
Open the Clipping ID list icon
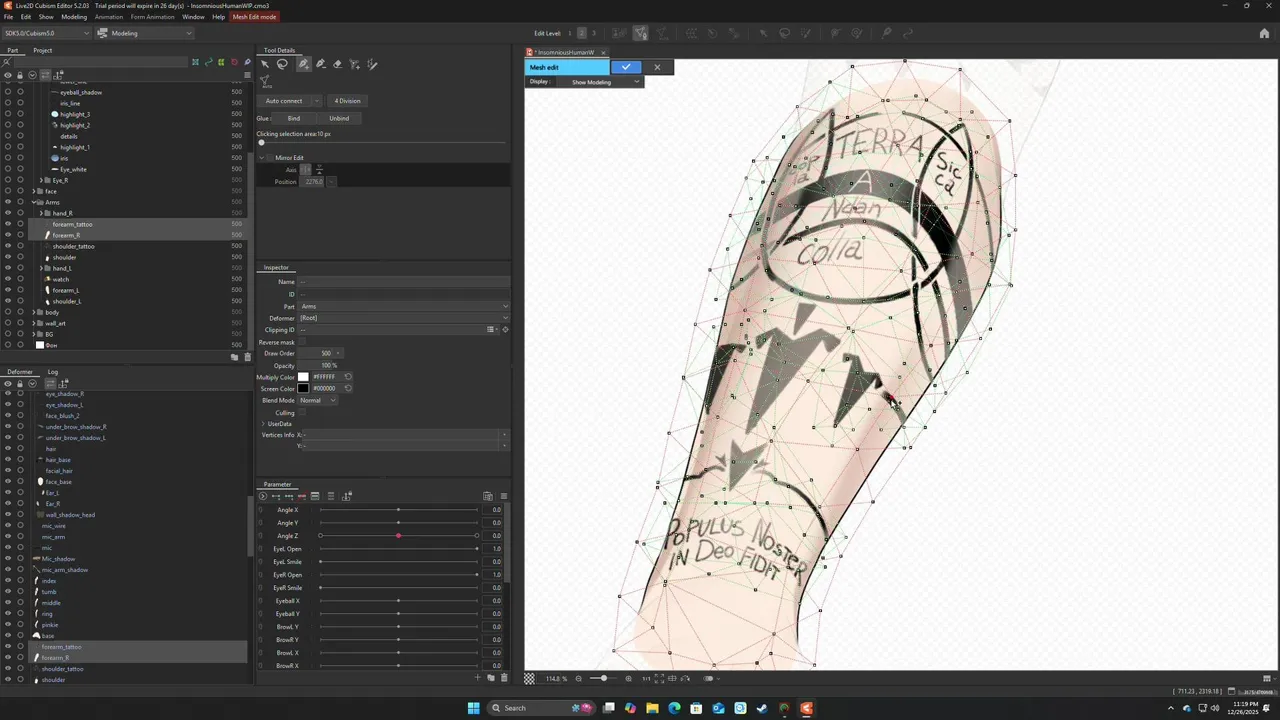[491, 330]
